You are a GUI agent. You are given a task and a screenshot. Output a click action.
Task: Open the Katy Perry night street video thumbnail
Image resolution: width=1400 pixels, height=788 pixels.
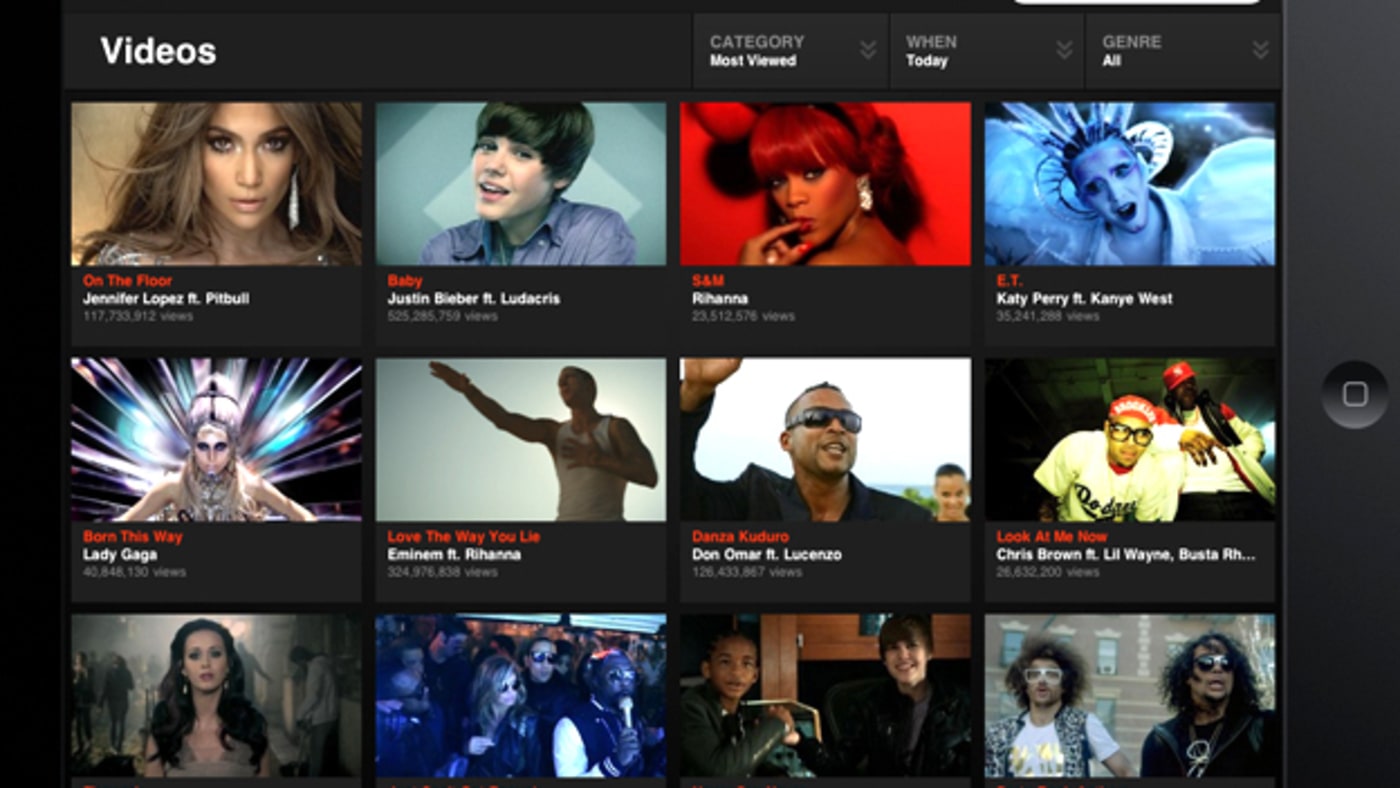point(216,696)
